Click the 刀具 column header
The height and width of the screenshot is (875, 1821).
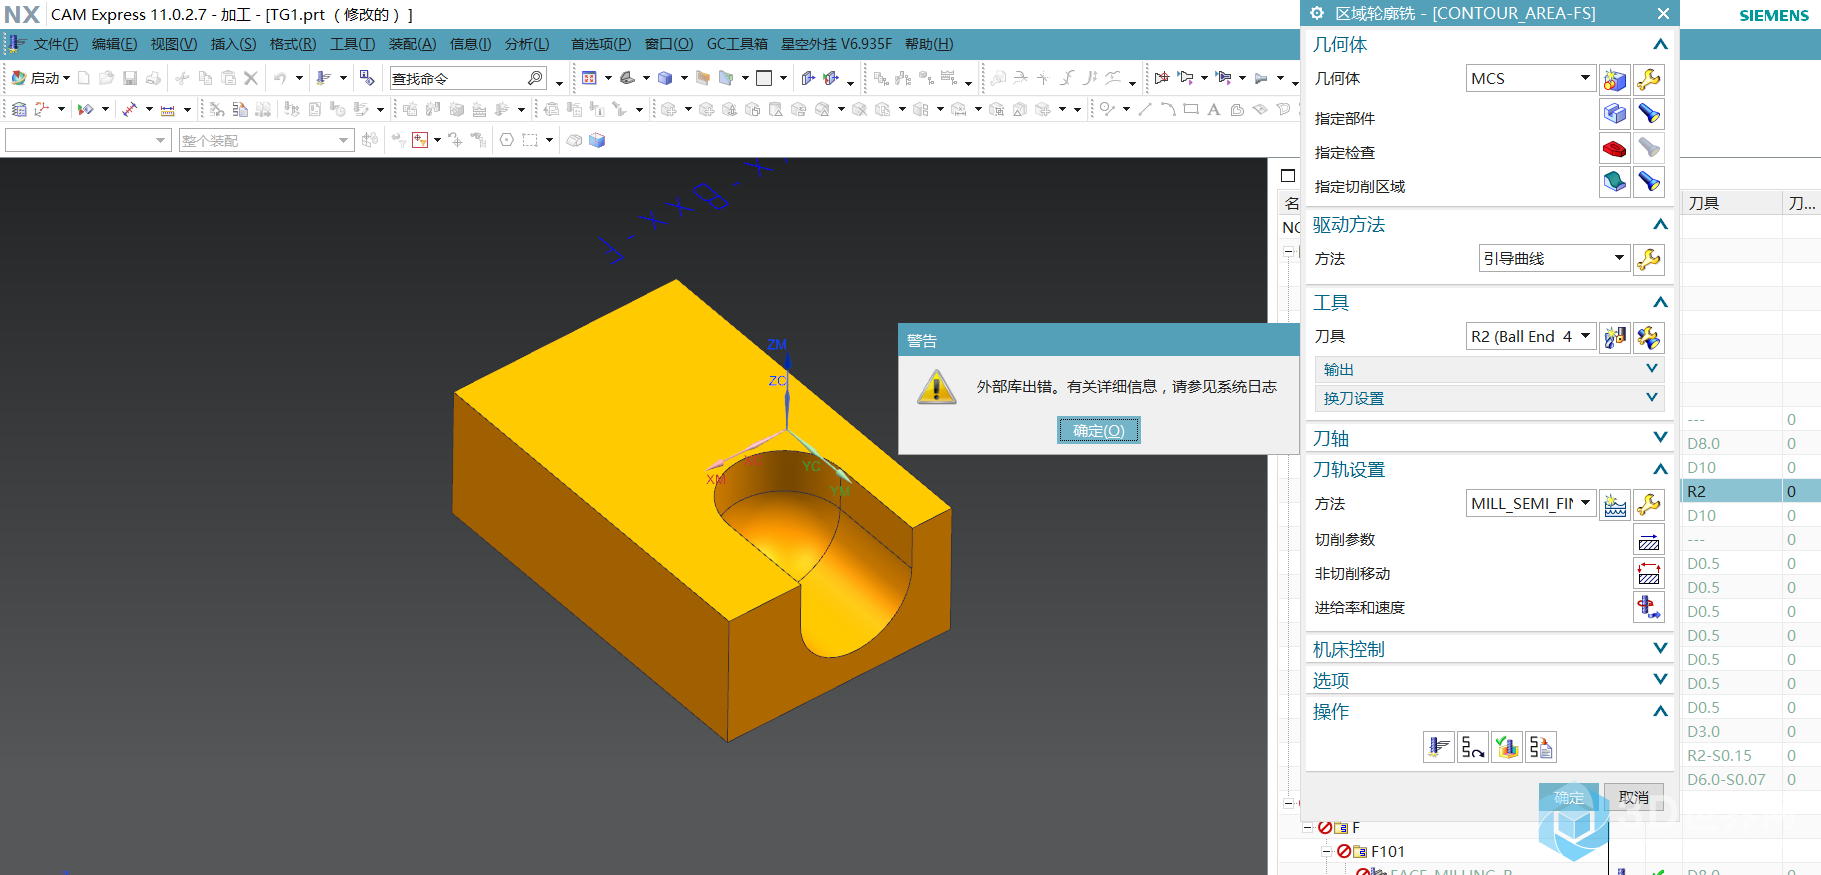tap(1732, 203)
